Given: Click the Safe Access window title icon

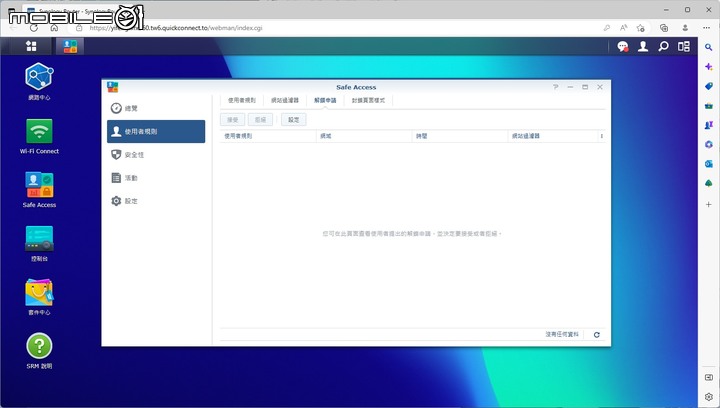Looking at the screenshot, I should pyautogui.click(x=112, y=87).
